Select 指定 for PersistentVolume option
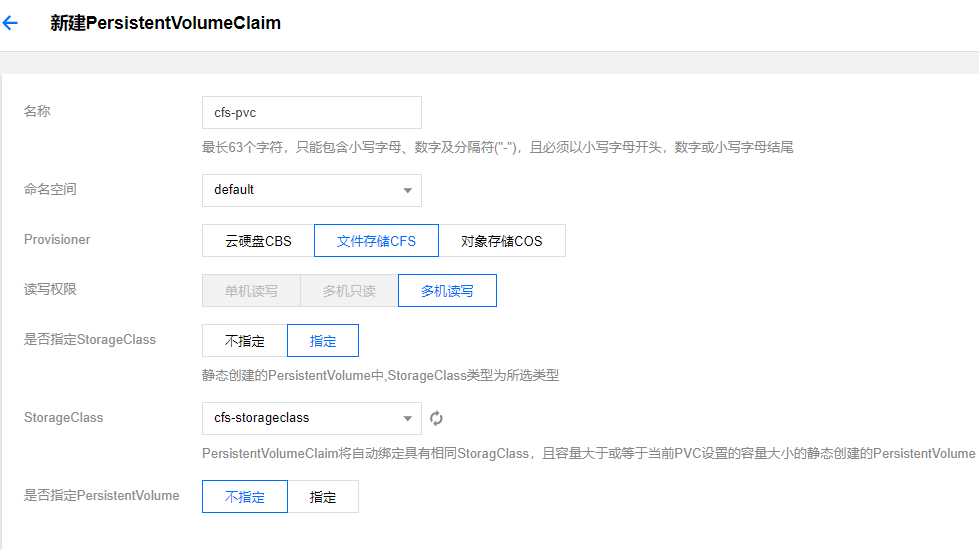The height and width of the screenshot is (549, 979). pyautogui.click(x=323, y=497)
